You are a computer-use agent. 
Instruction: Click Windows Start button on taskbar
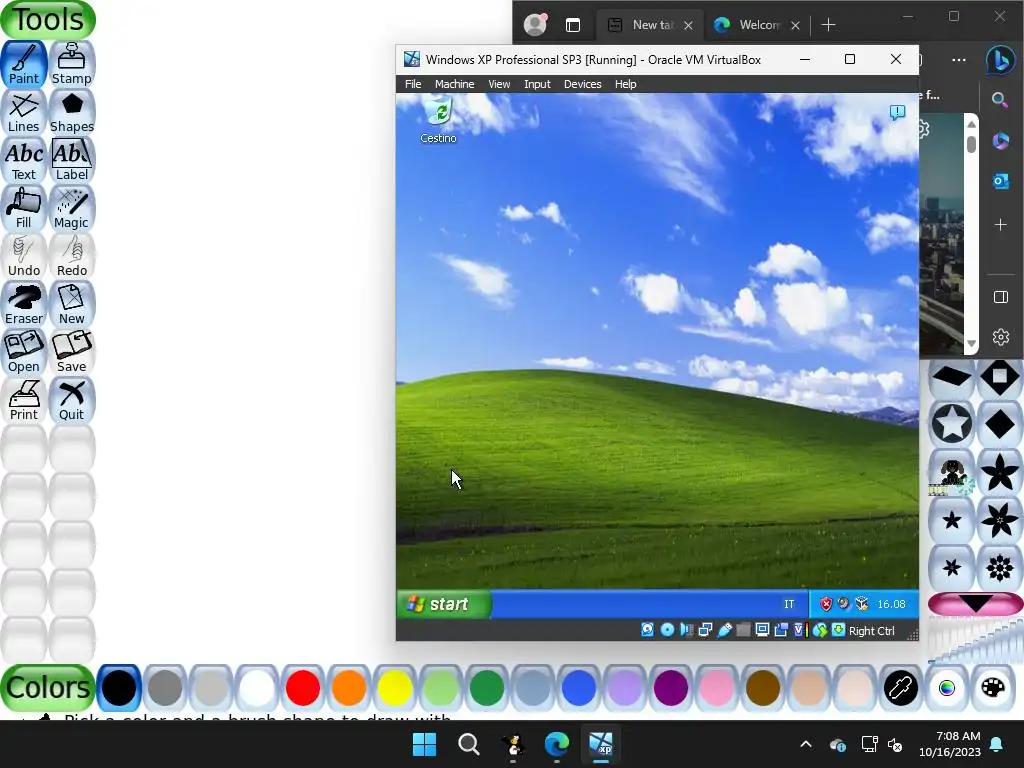[x=424, y=744]
